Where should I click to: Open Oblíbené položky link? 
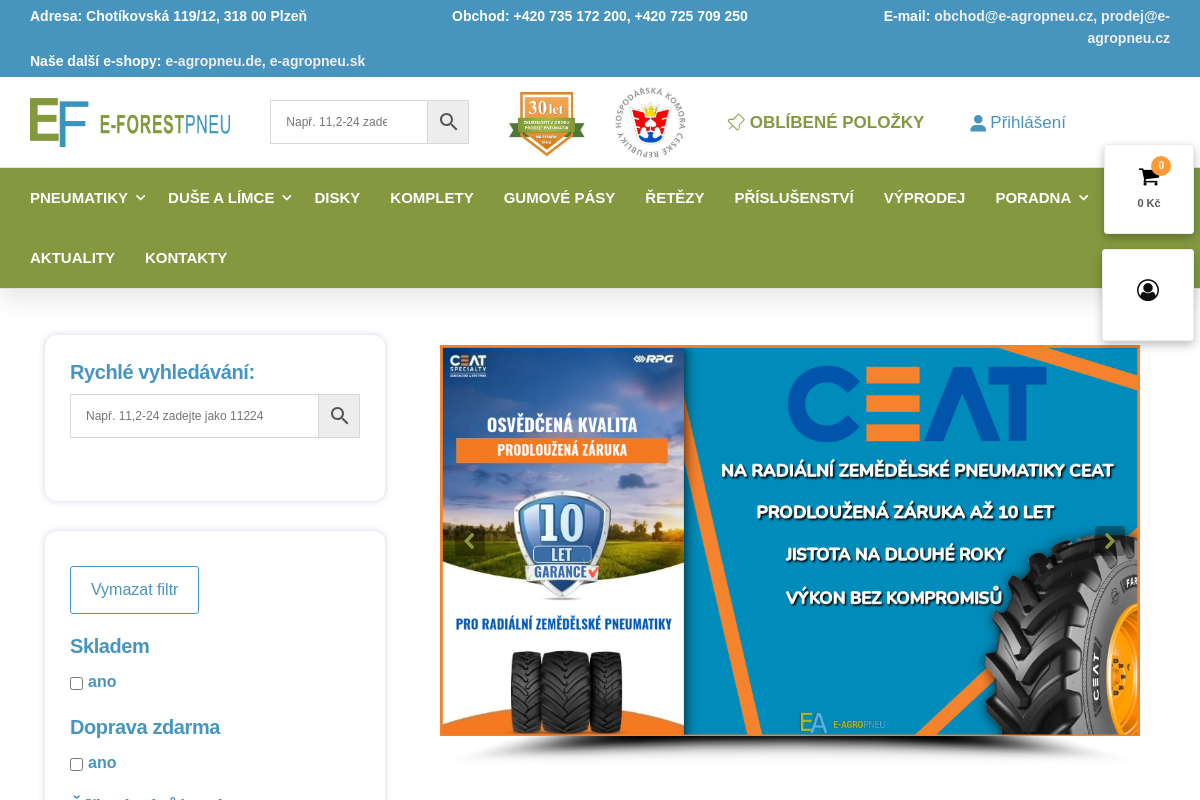pyautogui.click(x=837, y=122)
